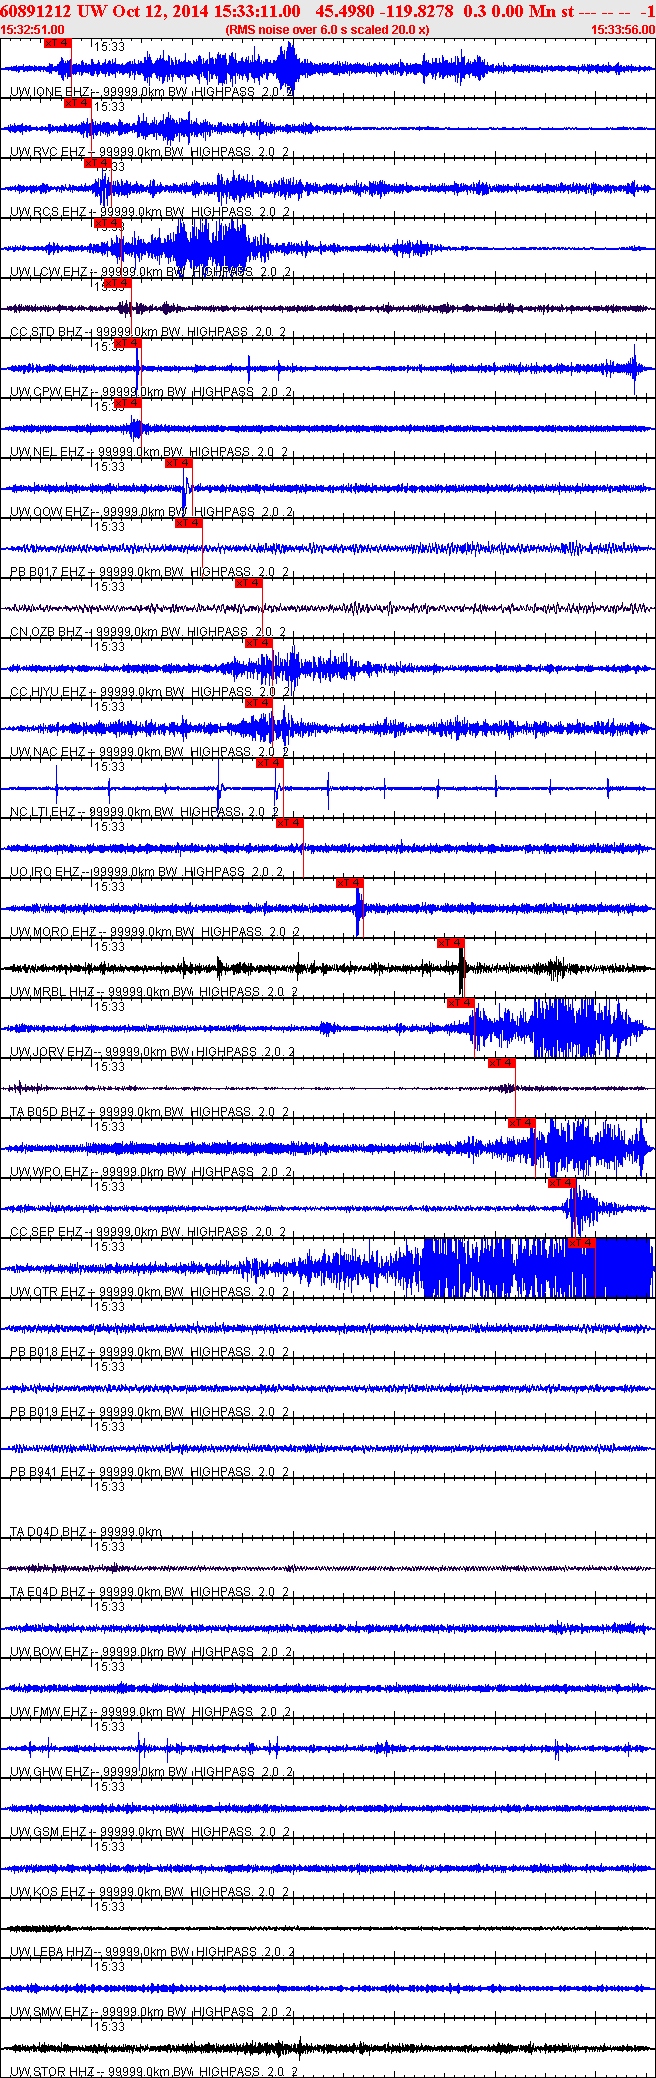Click the red pick marker on UW.MRBL trace
656x2078 pixels.
pyautogui.click(x=450, y=943)
